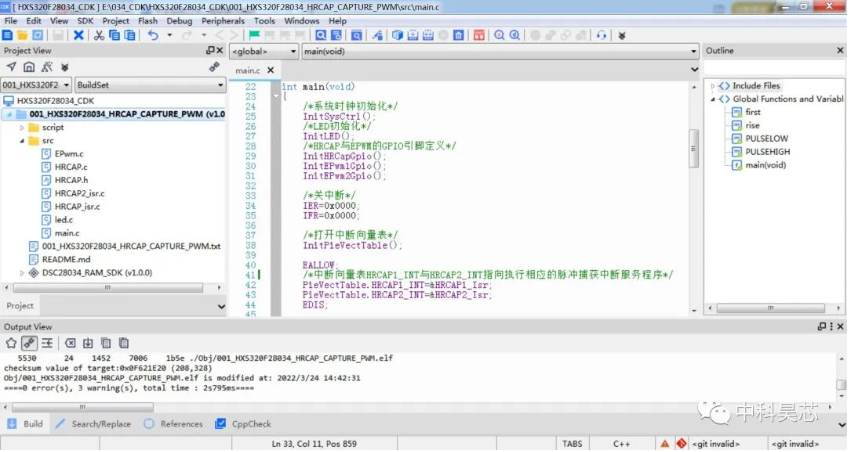Open the Windows menu
Viewport: 850px width, 452px height.
tap(301, 21)
